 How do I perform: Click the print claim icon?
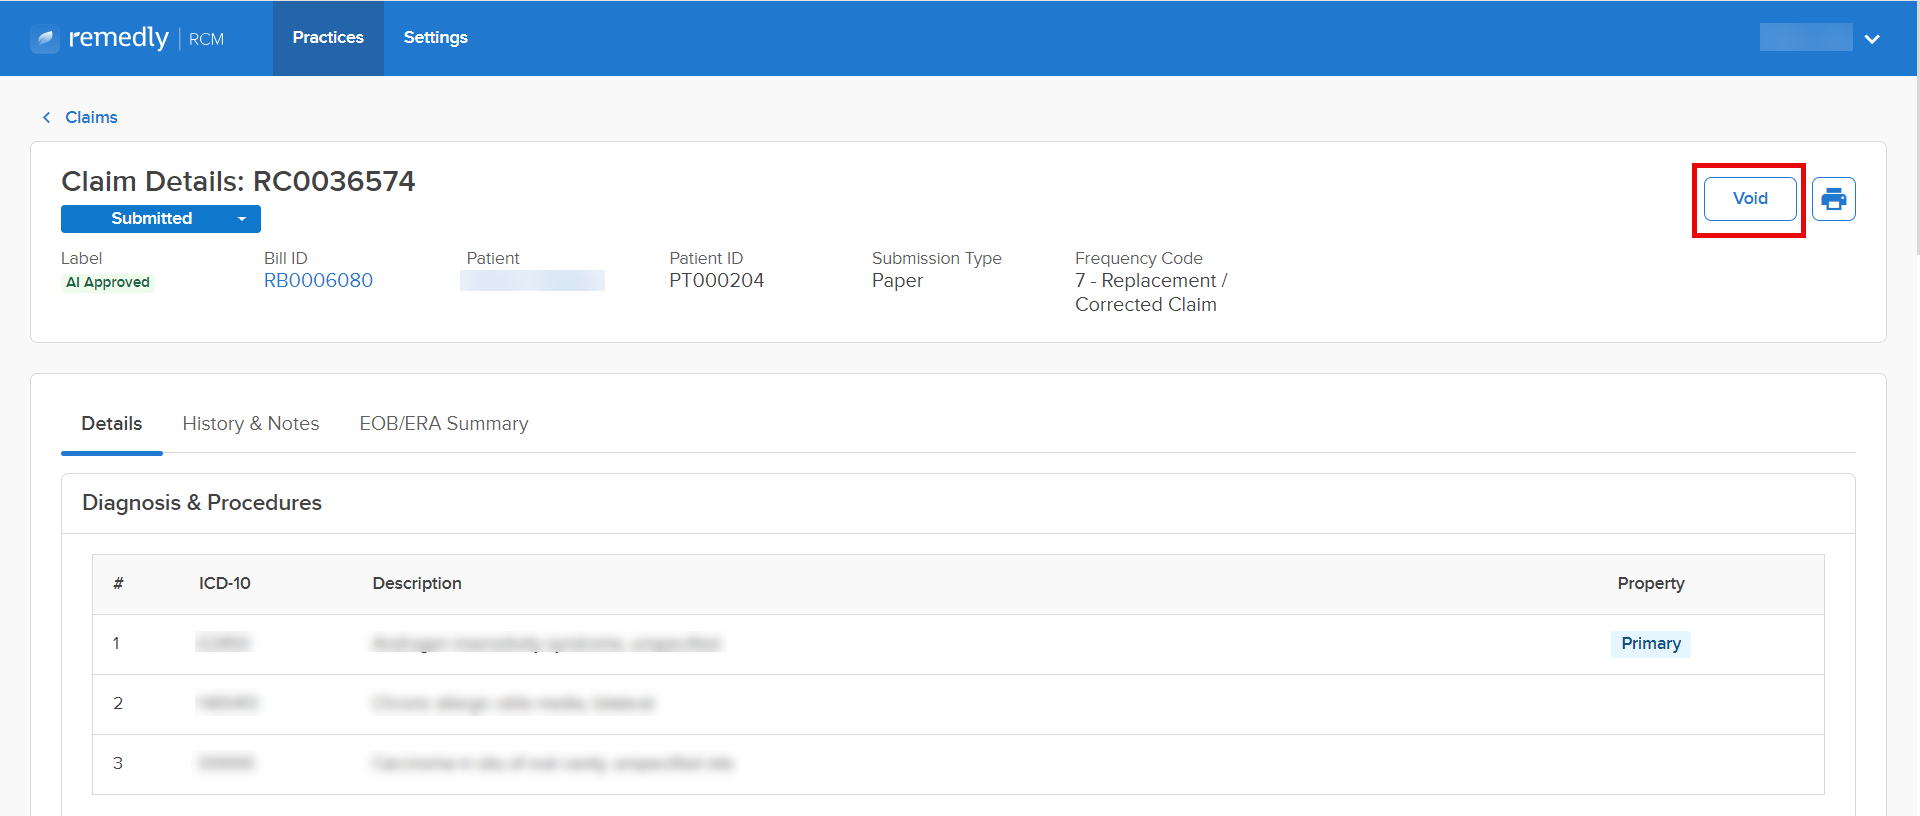click(1833, 199)
